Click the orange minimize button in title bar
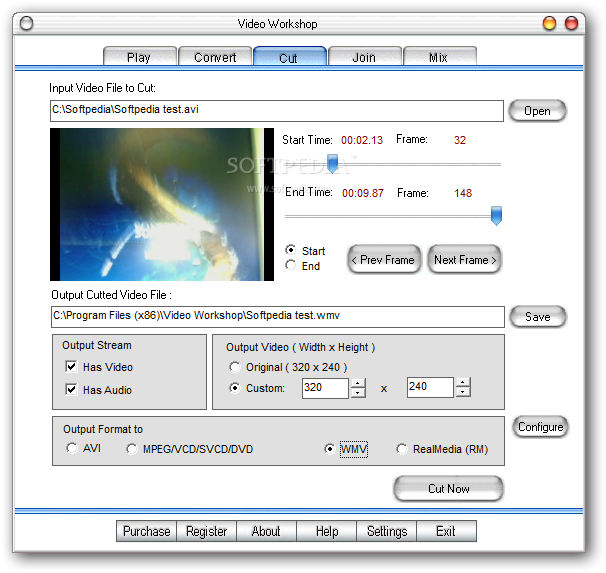 pos(549,23)
